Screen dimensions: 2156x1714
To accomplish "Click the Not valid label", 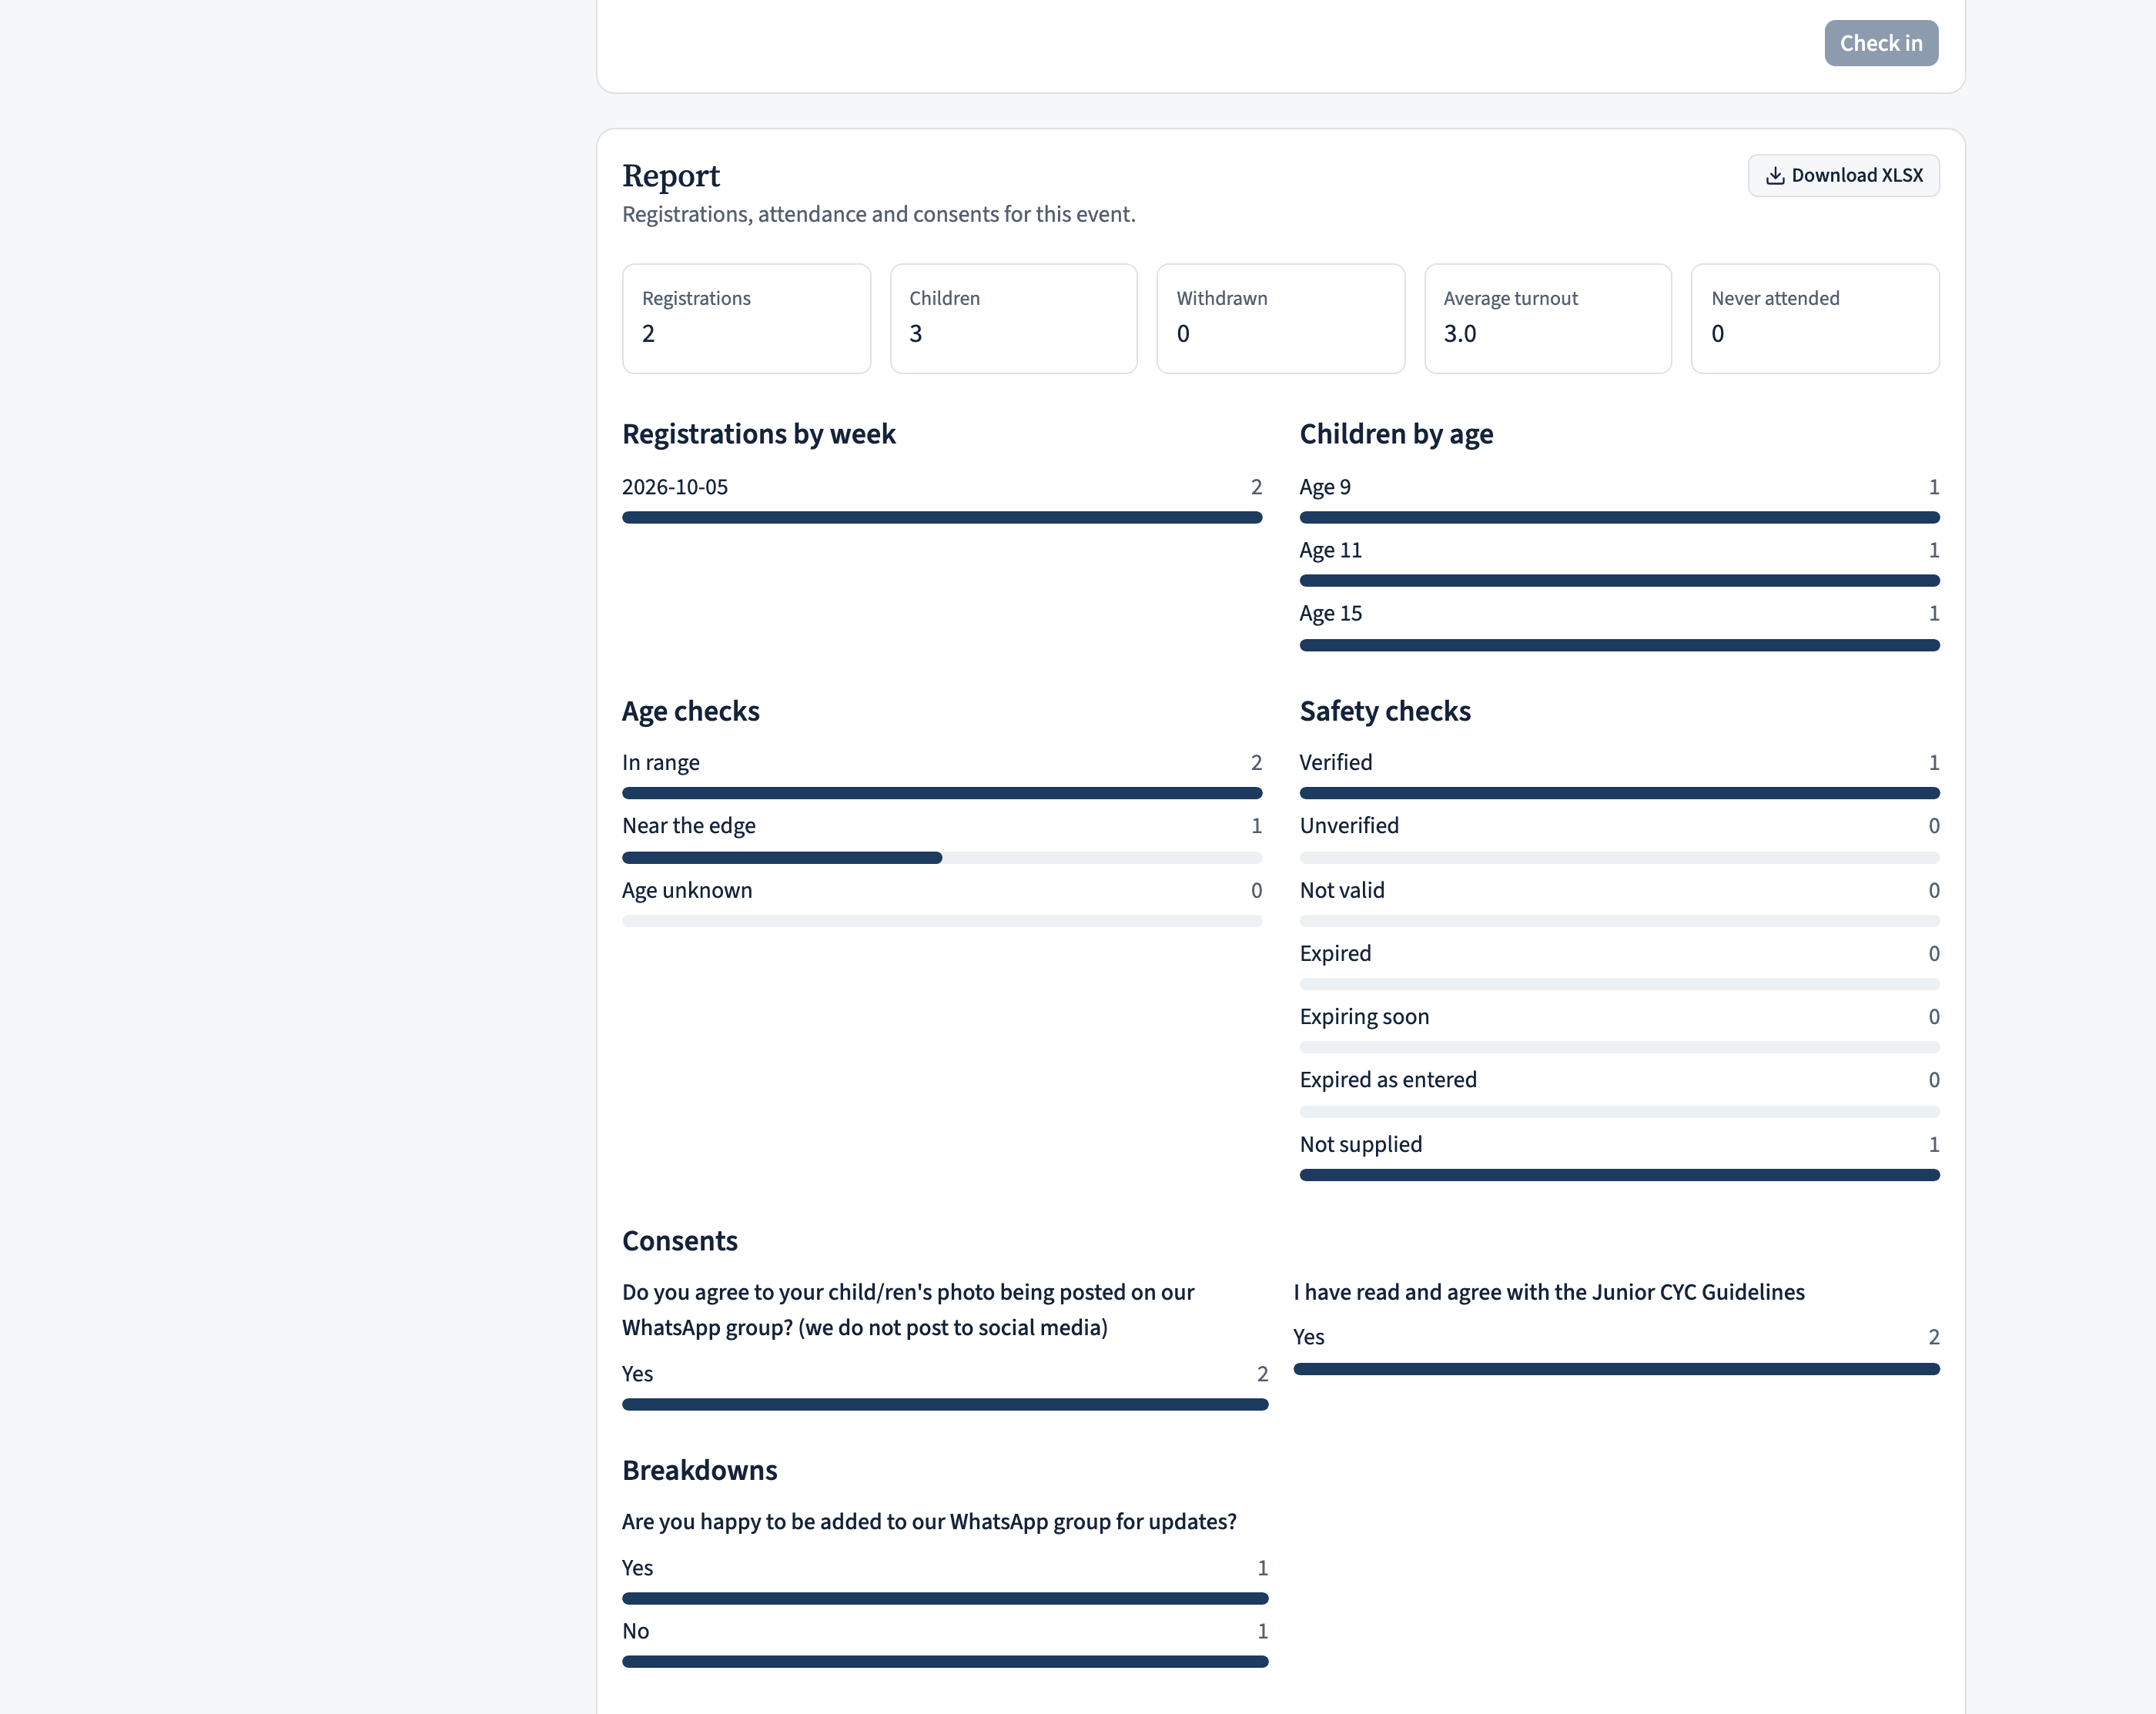I will pos(1341,890).
